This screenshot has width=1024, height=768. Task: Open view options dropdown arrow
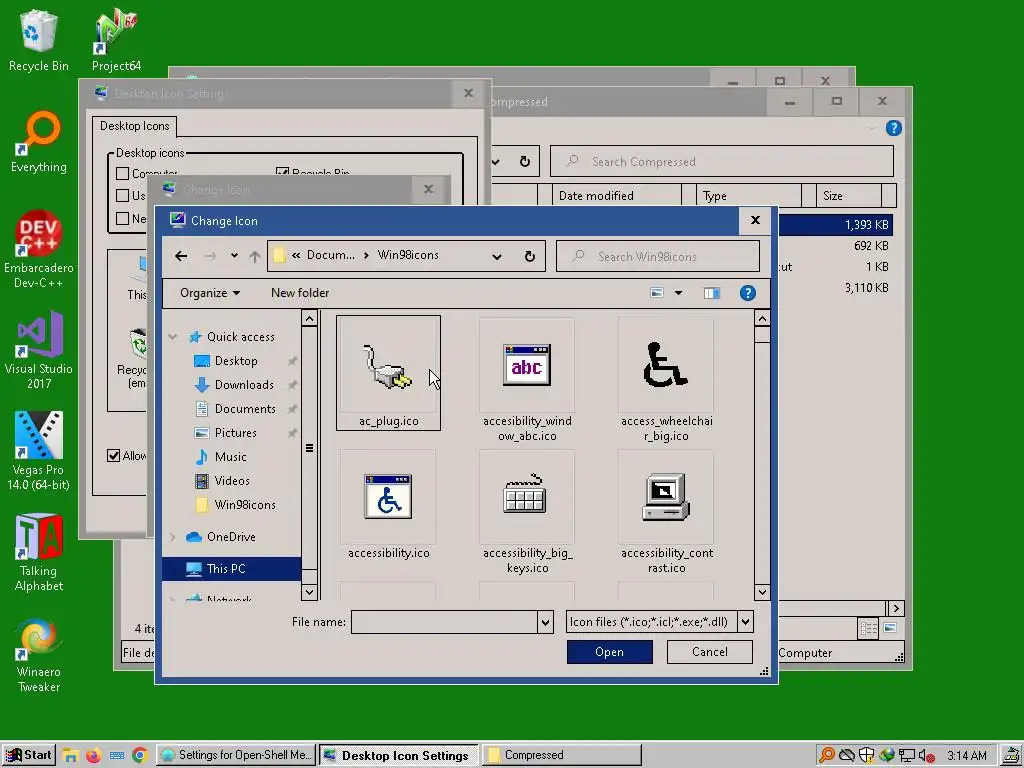(x=679, y=293)
